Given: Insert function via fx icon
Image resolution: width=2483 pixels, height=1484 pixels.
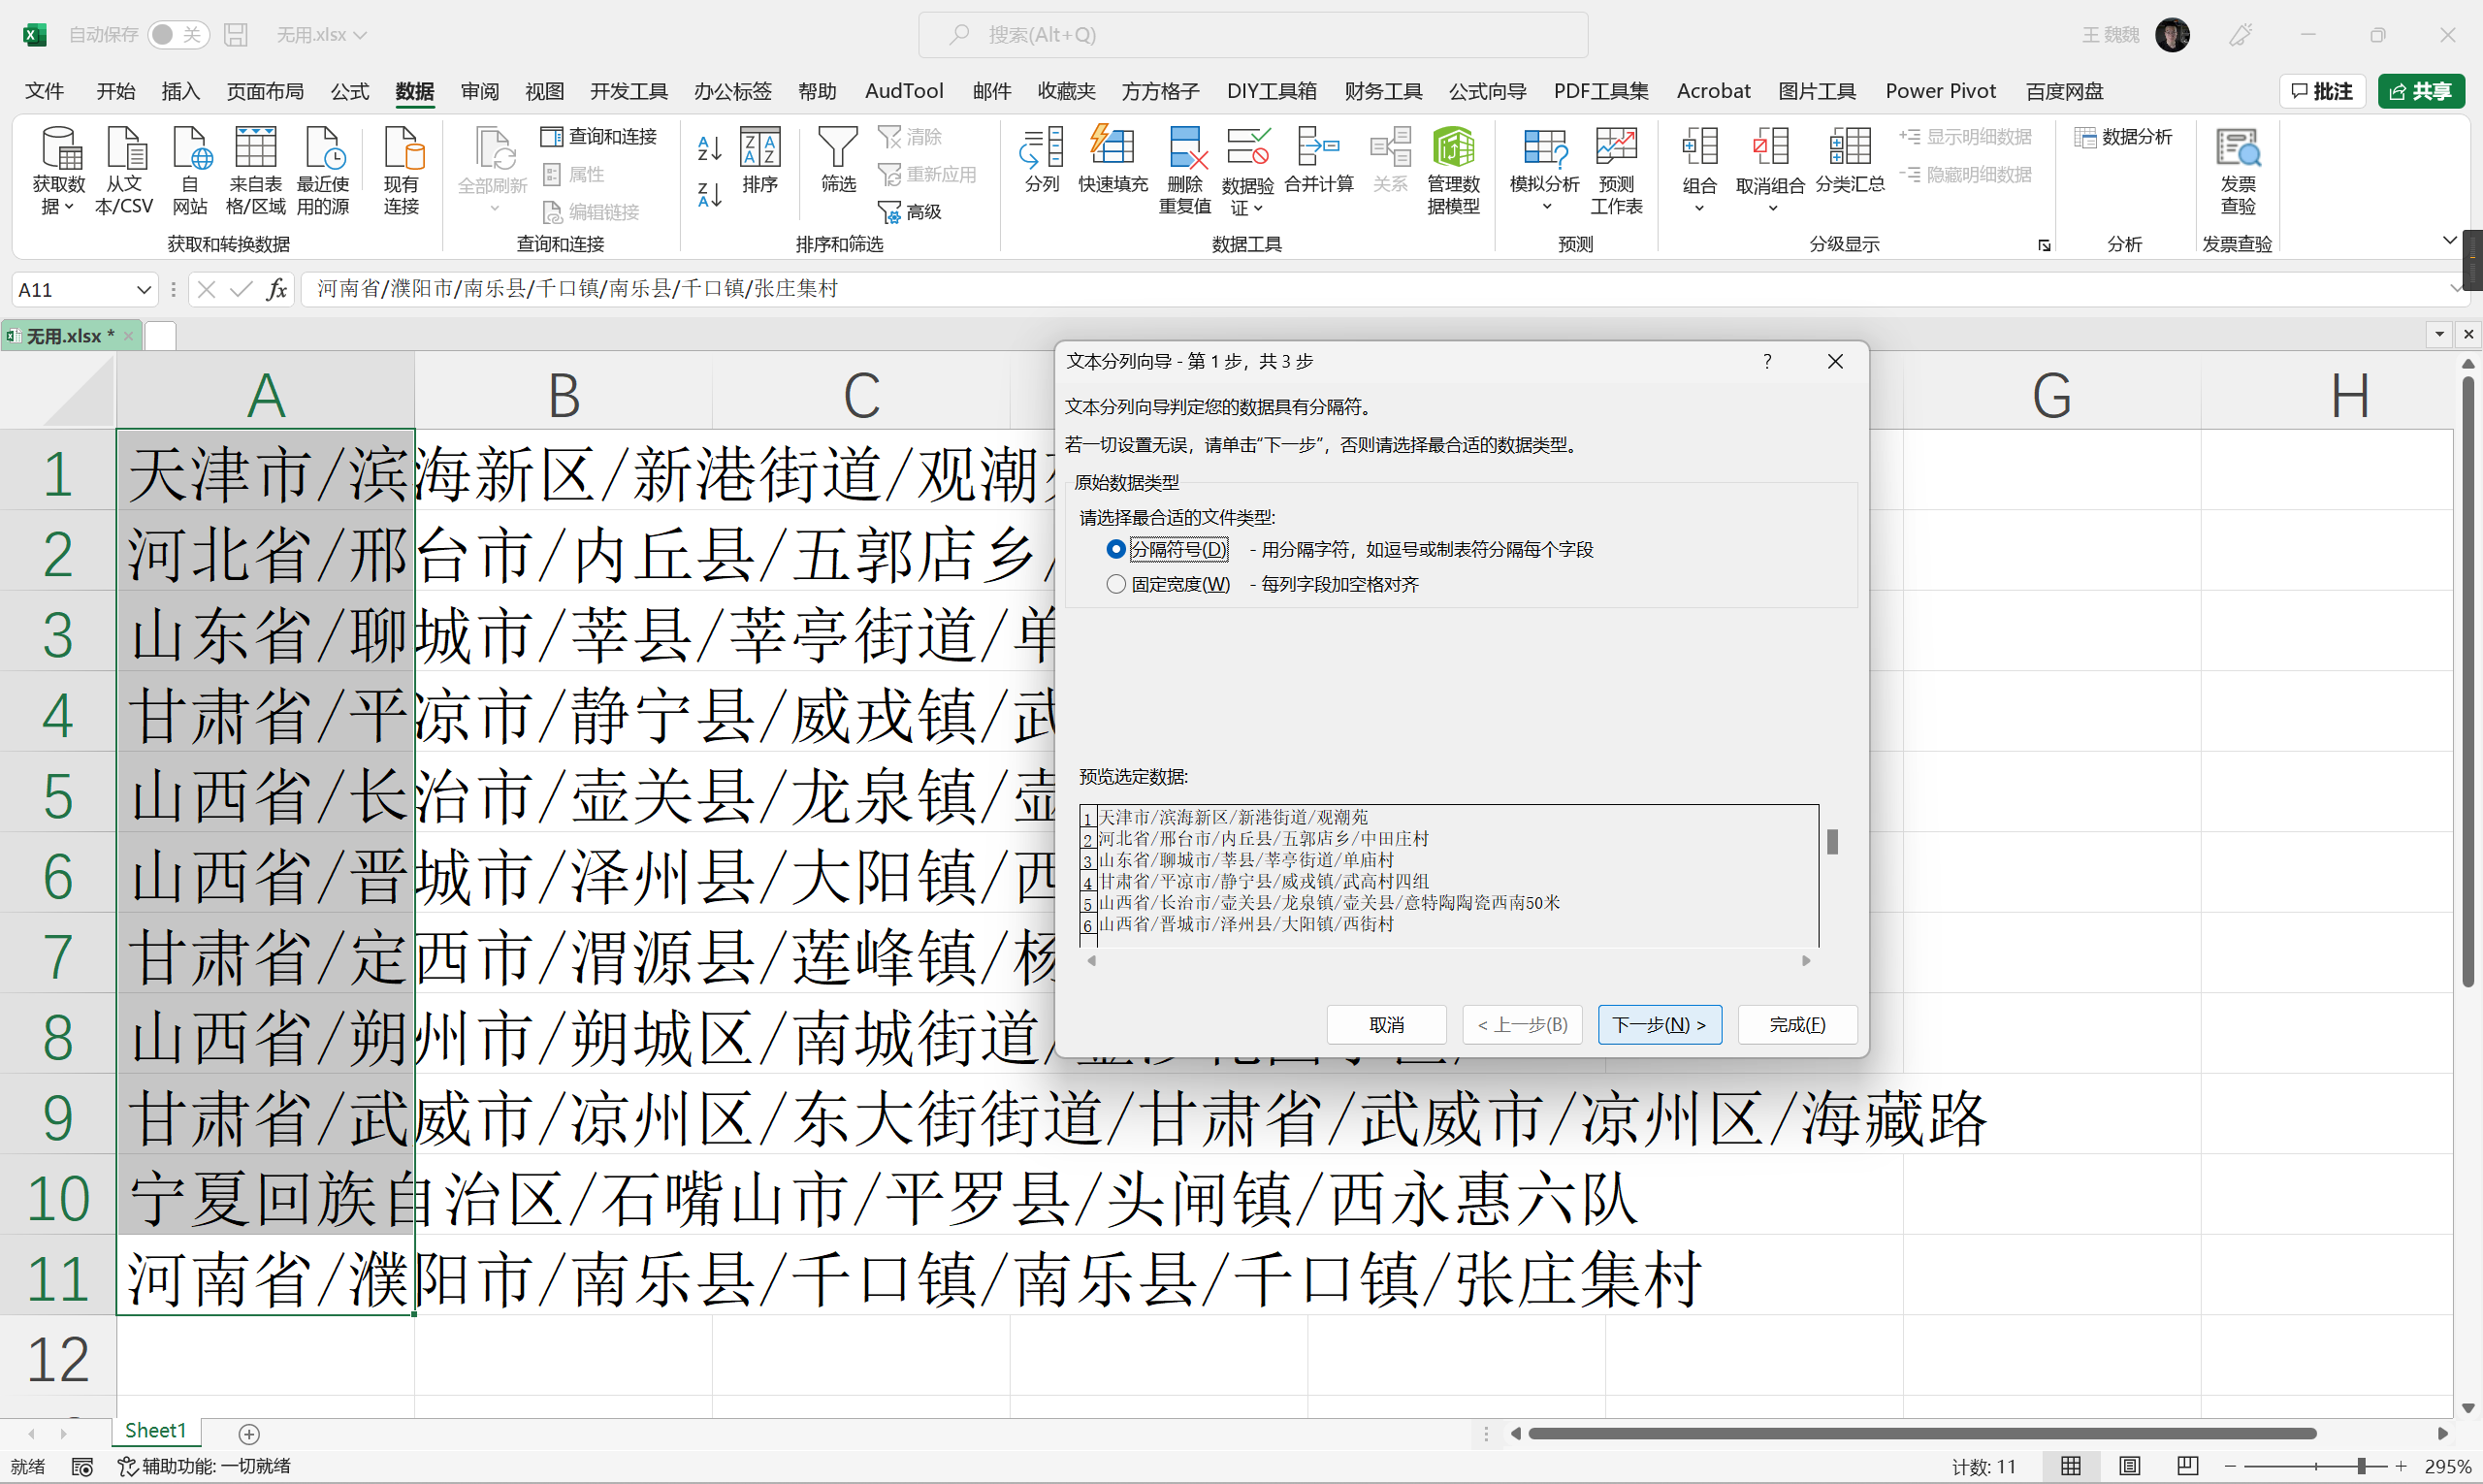Looking at the screenshot, I should pyautogui.click(x=277, y=290).
